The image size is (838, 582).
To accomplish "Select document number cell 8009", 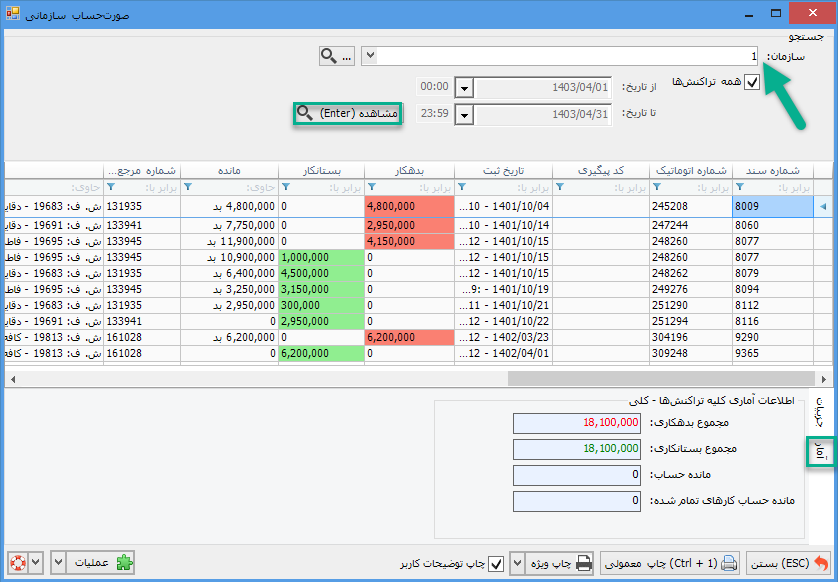I will [773, 206].
